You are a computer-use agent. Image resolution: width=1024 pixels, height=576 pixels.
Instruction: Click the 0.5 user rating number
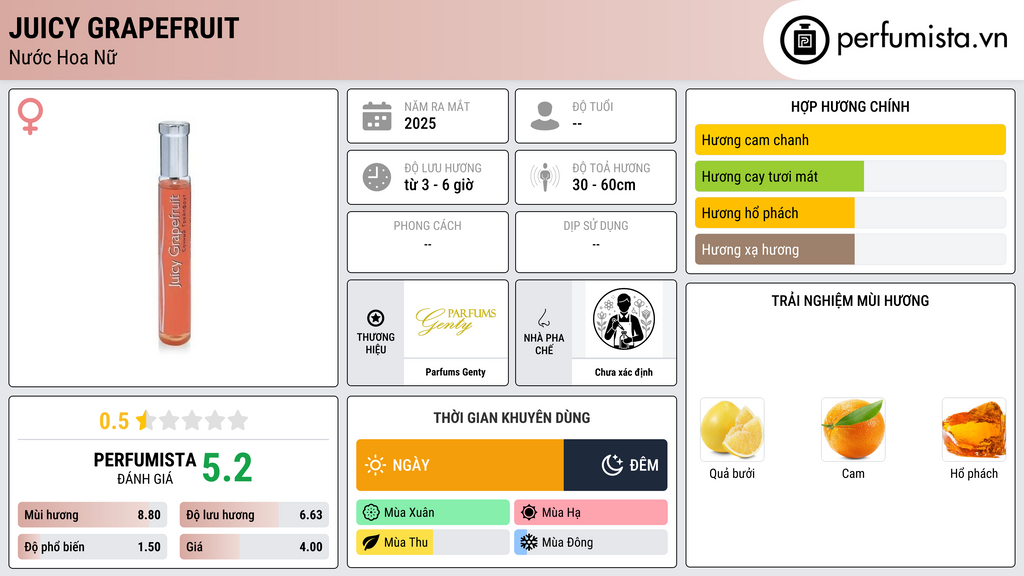pos(114,421)
